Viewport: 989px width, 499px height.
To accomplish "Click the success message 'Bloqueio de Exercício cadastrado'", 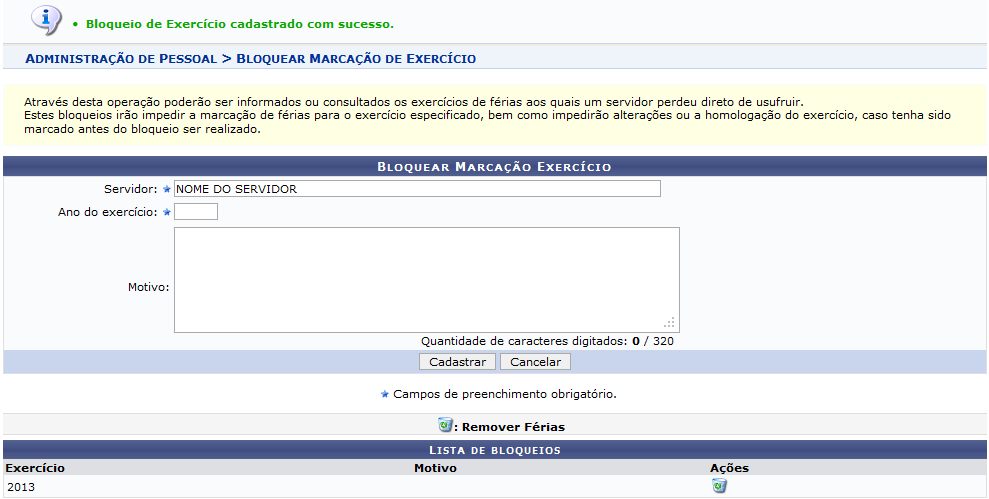I will 240,24.
